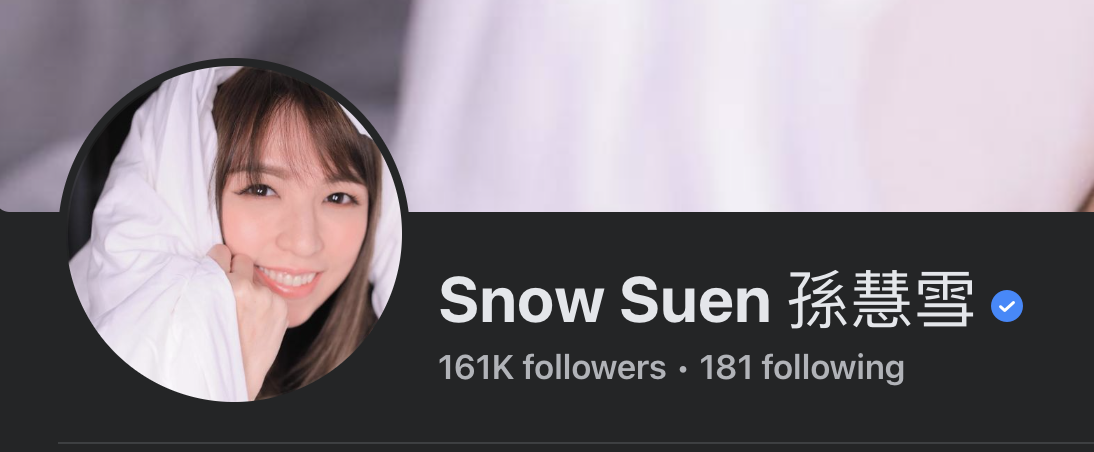Screen dimensions: 1094x452
Task: Click the '181' following count number
Action: (726, 368)
